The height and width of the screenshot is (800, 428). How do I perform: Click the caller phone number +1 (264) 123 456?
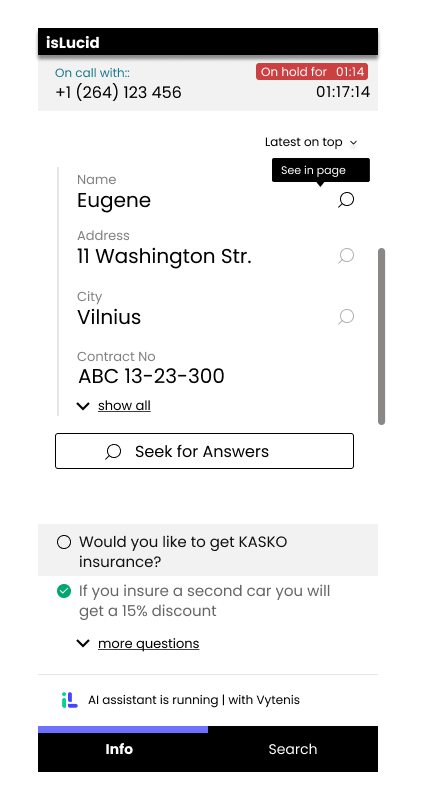[118, 92]
